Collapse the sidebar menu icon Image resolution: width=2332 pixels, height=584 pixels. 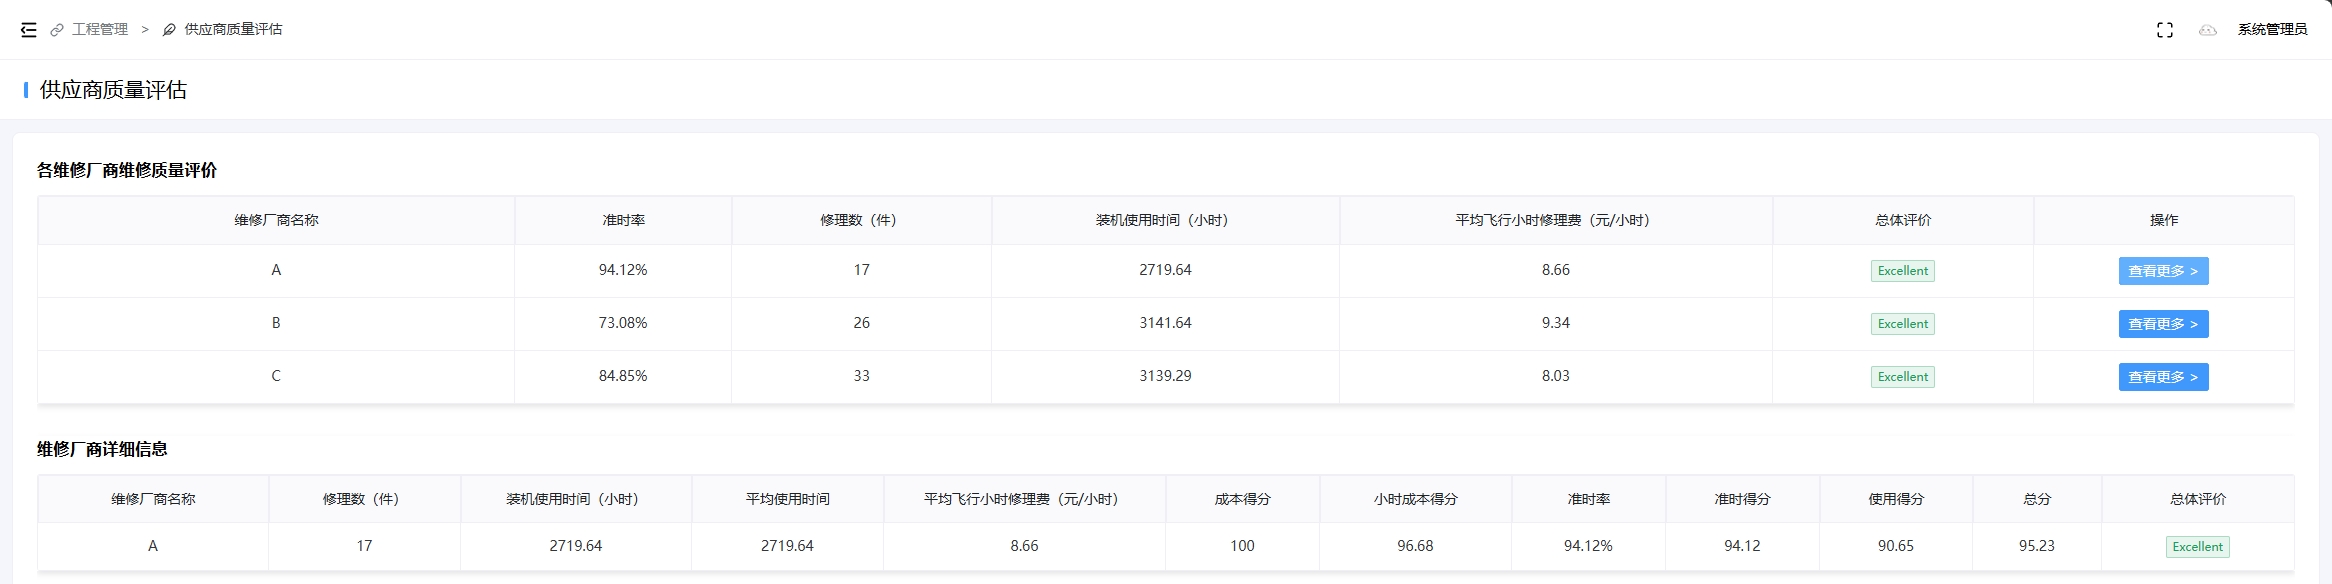pyautogui.click(x=29, y=30)
